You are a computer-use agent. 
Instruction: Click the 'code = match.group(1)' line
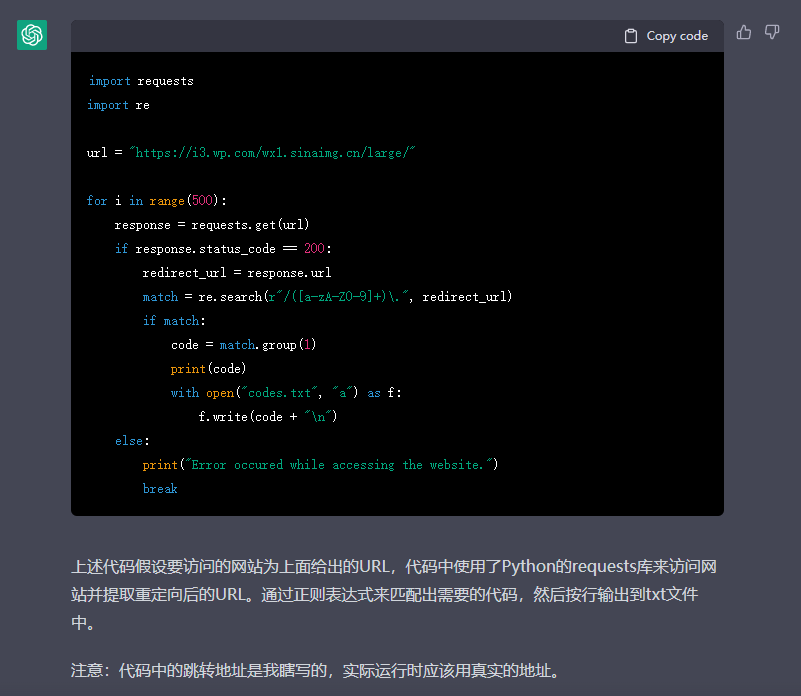243,345
